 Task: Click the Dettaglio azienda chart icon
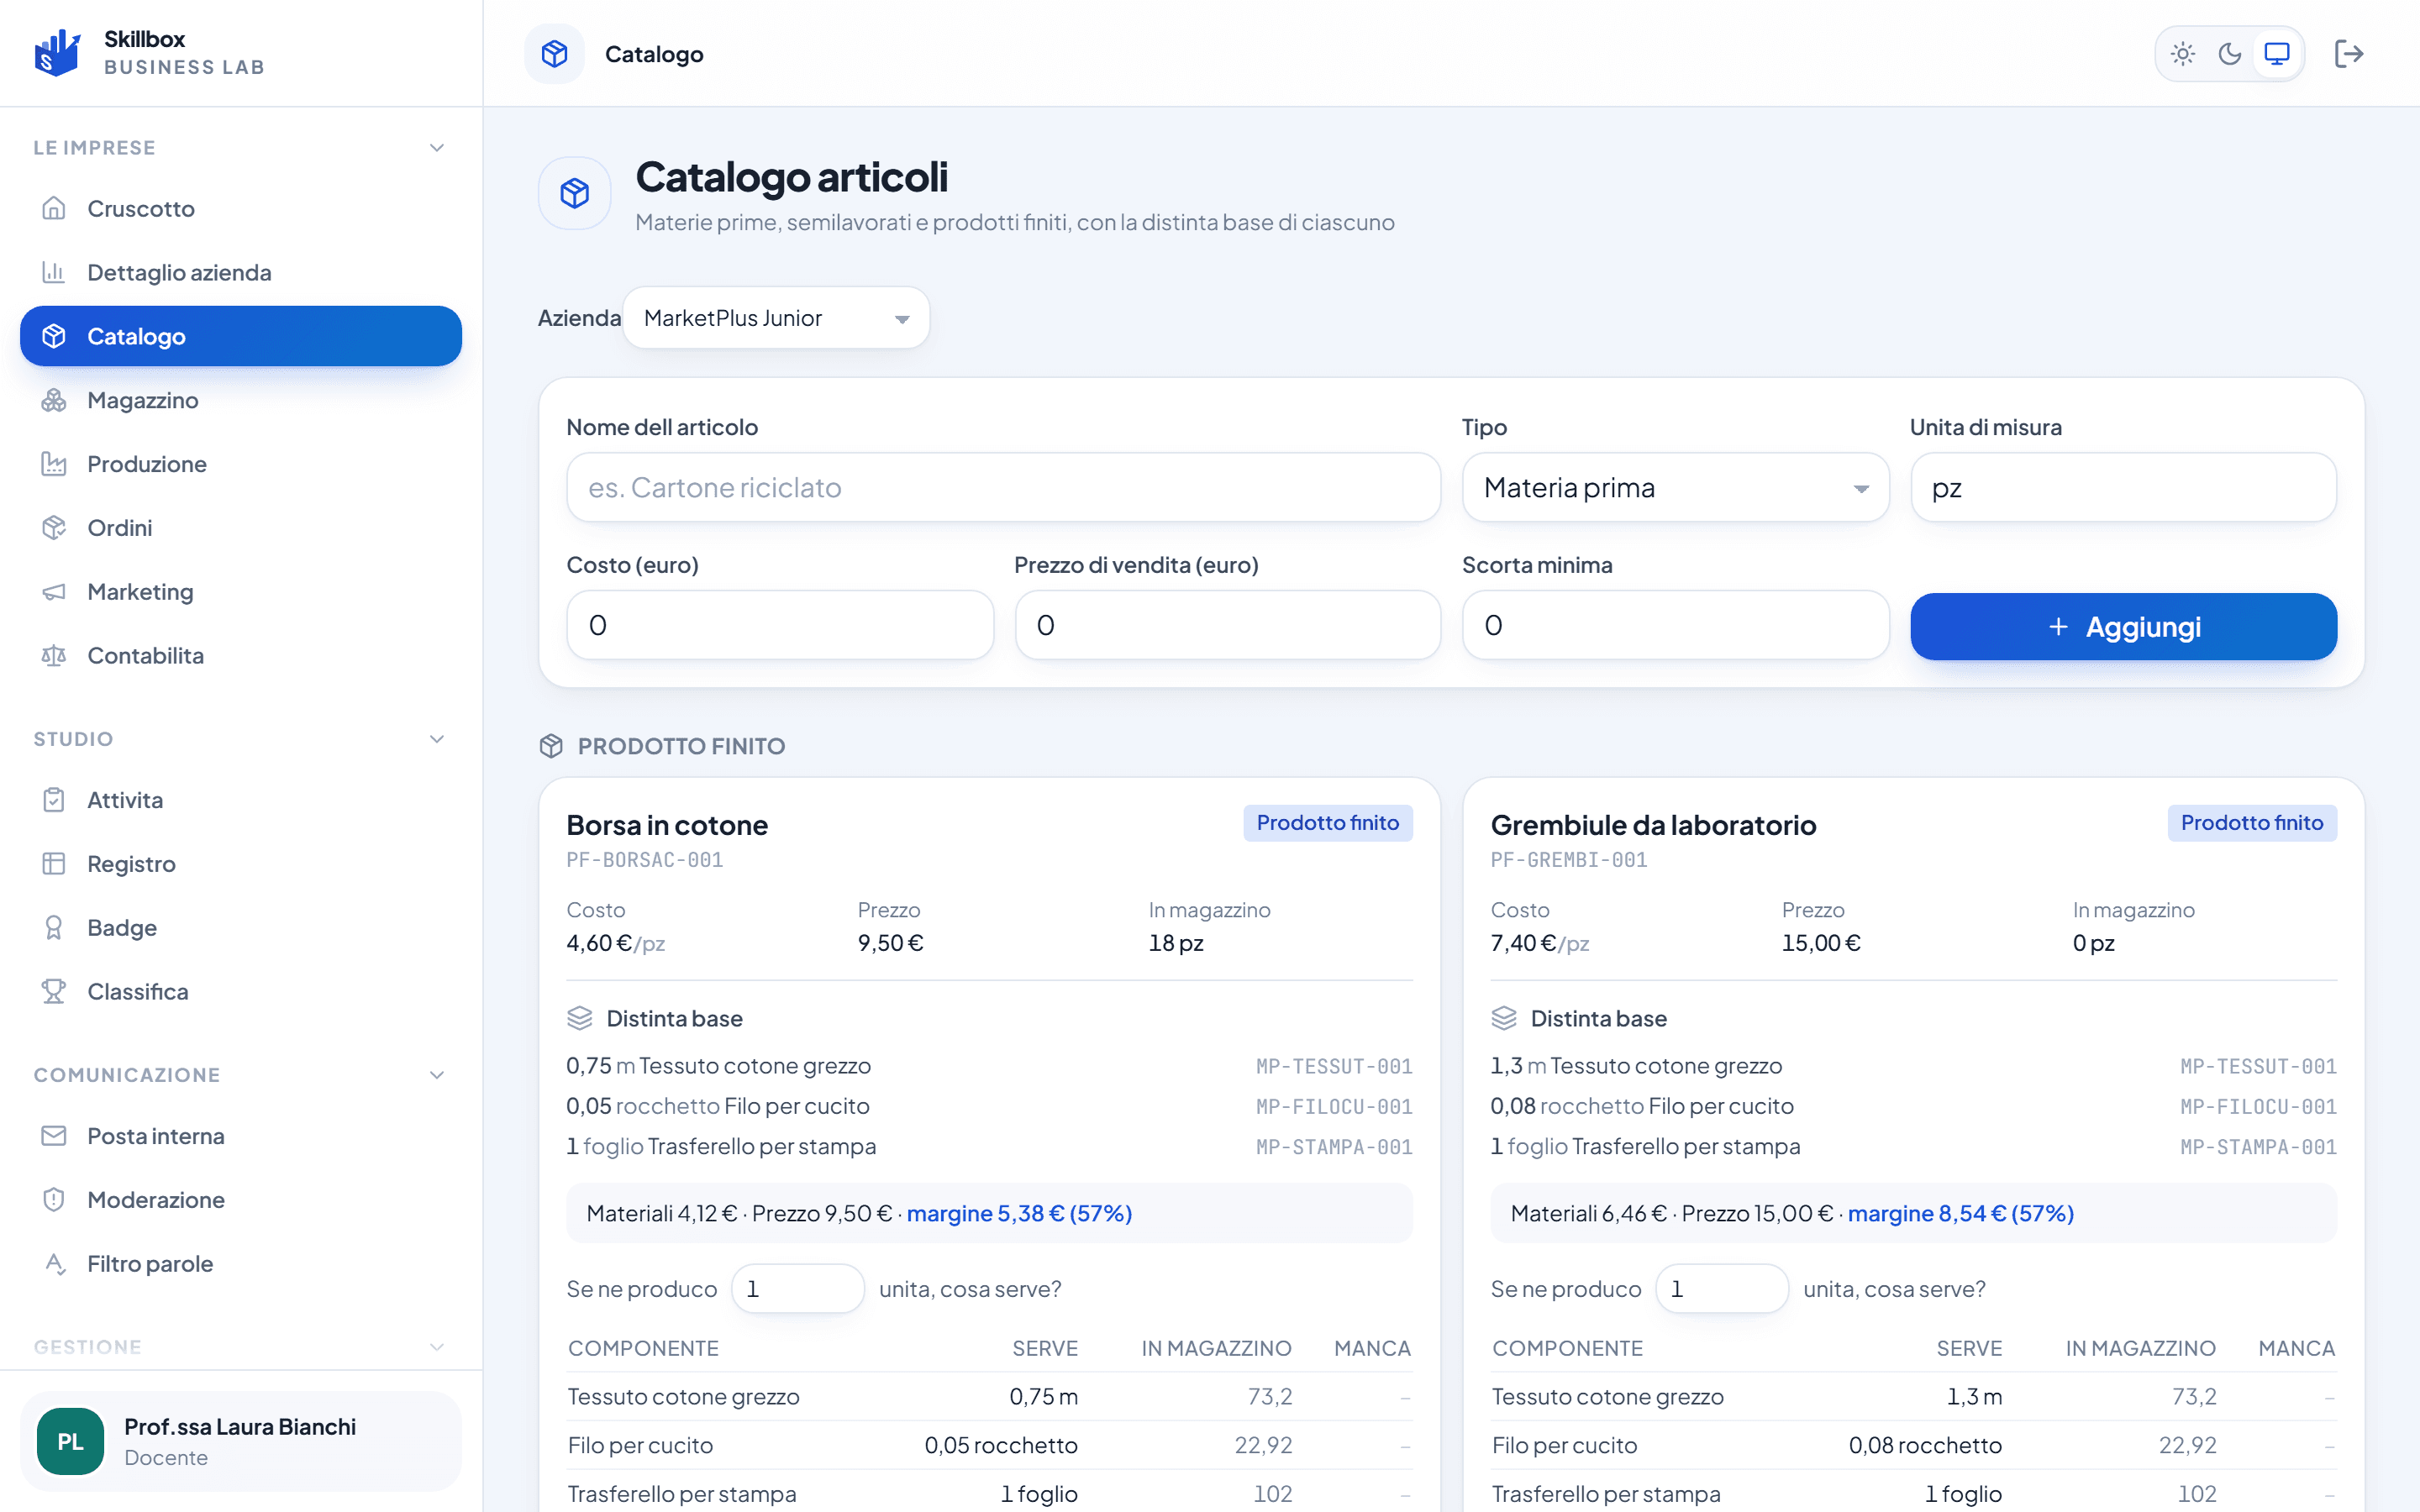(x=54, y=272)
